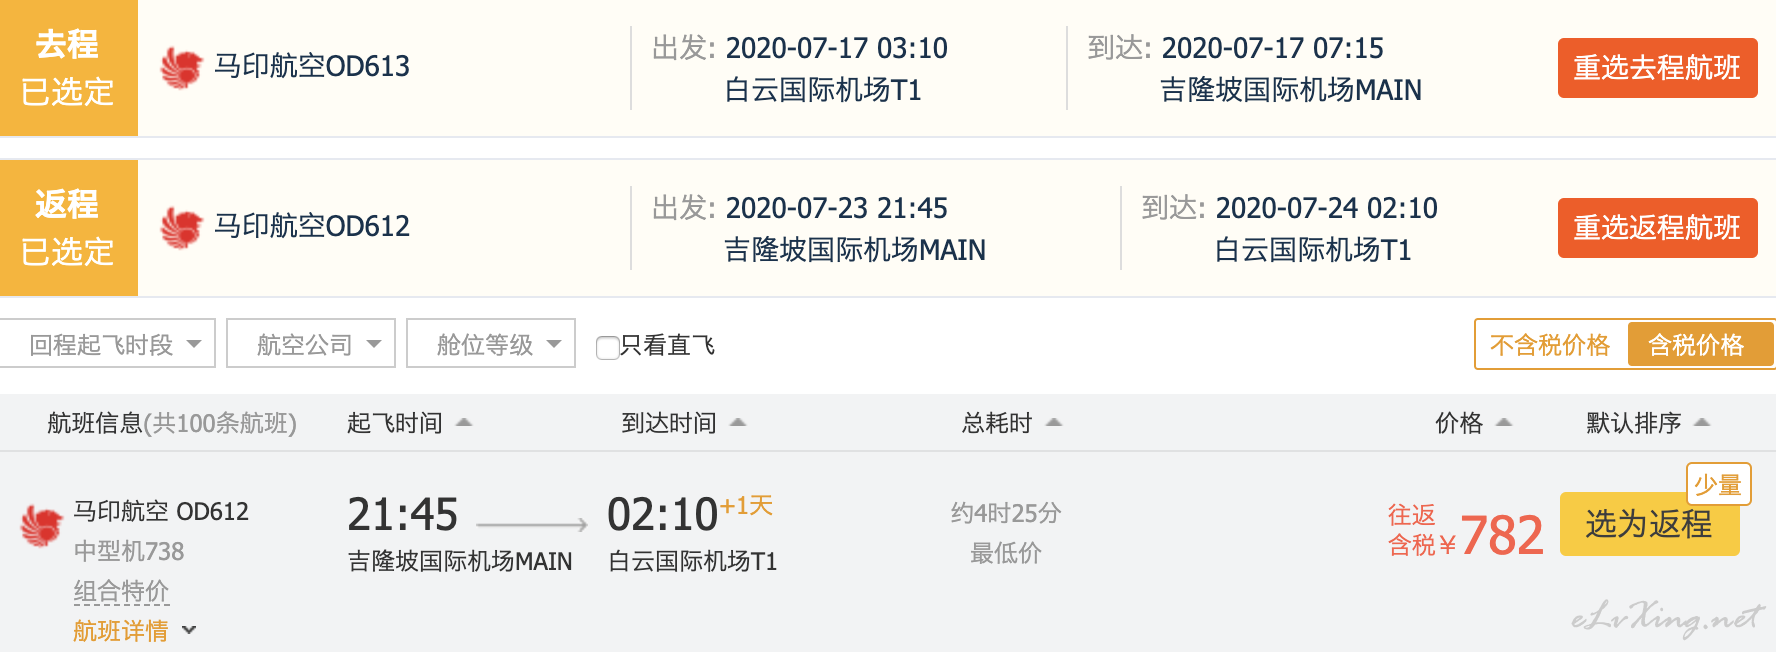
Task: Sort by price arrow
Action: [1504, 423]
